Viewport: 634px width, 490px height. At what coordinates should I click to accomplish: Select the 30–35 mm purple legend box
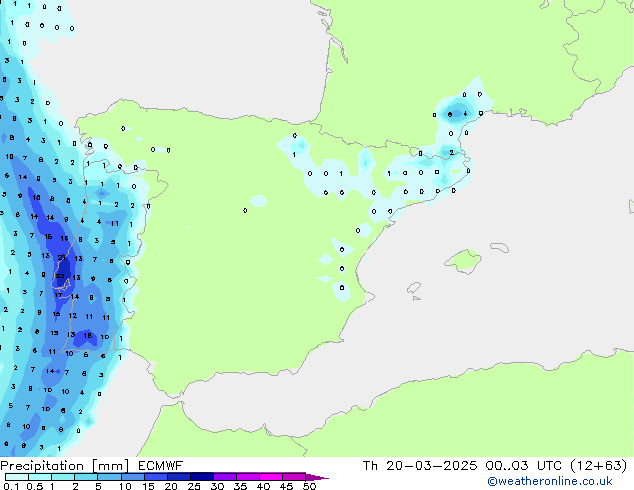[x=224, y=477]
